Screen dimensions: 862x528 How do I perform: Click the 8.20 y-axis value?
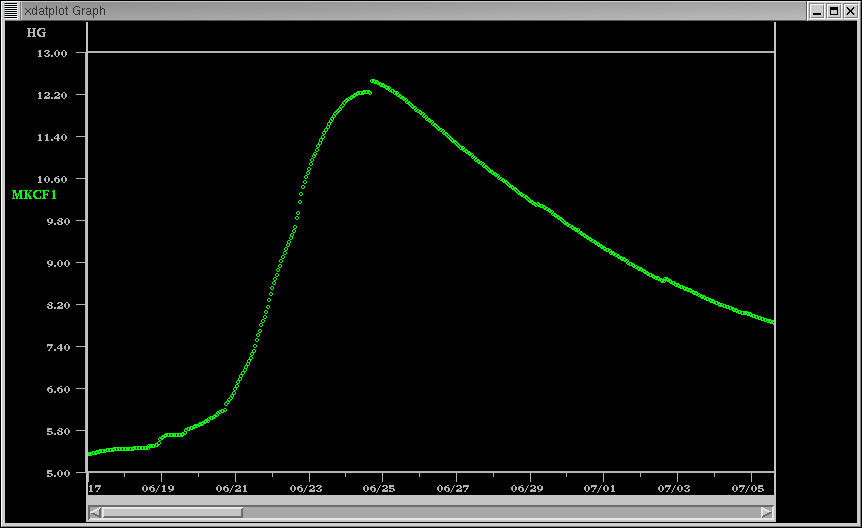pos(58,305)
